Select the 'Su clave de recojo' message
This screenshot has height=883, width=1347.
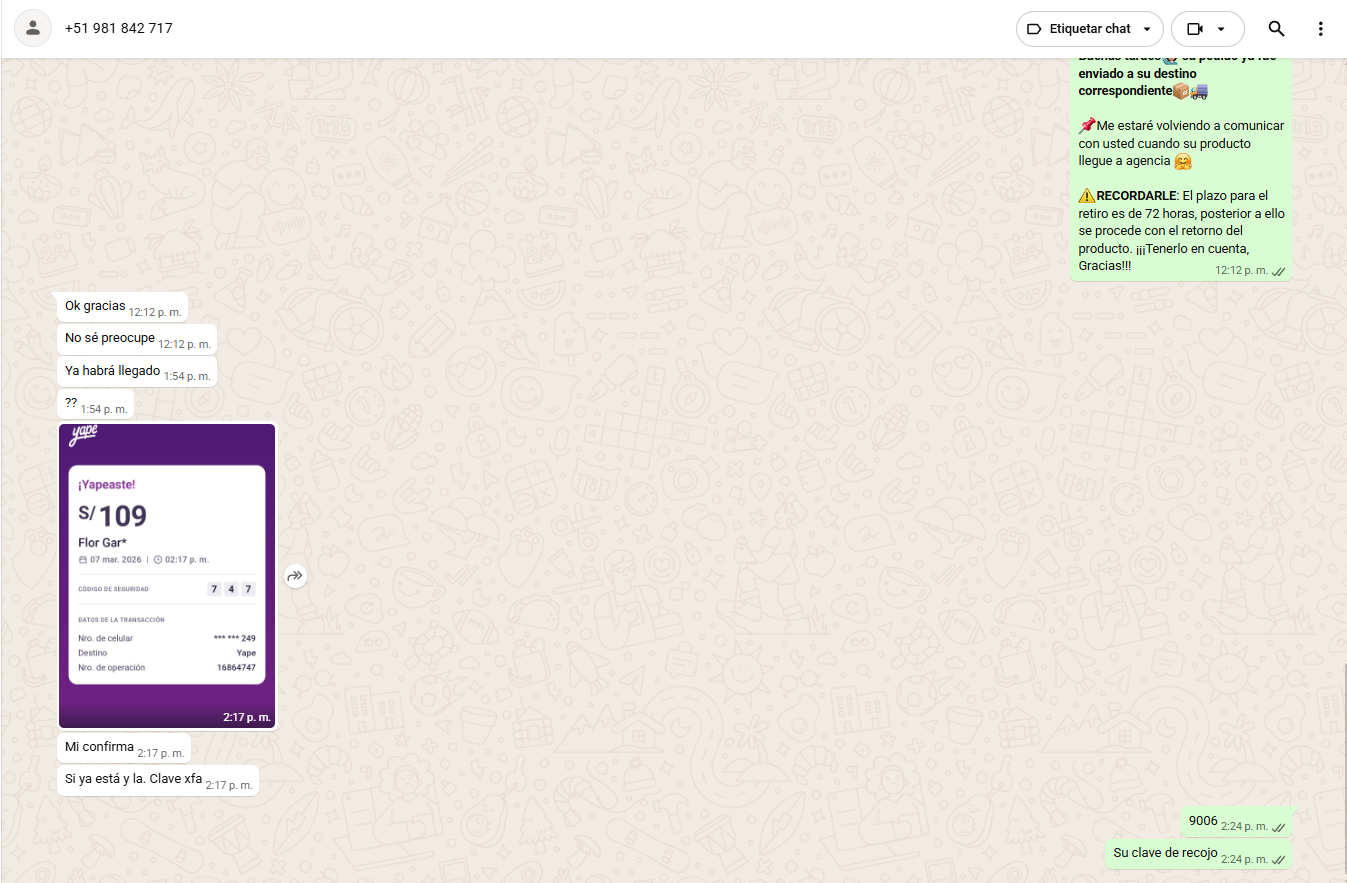1165,853
